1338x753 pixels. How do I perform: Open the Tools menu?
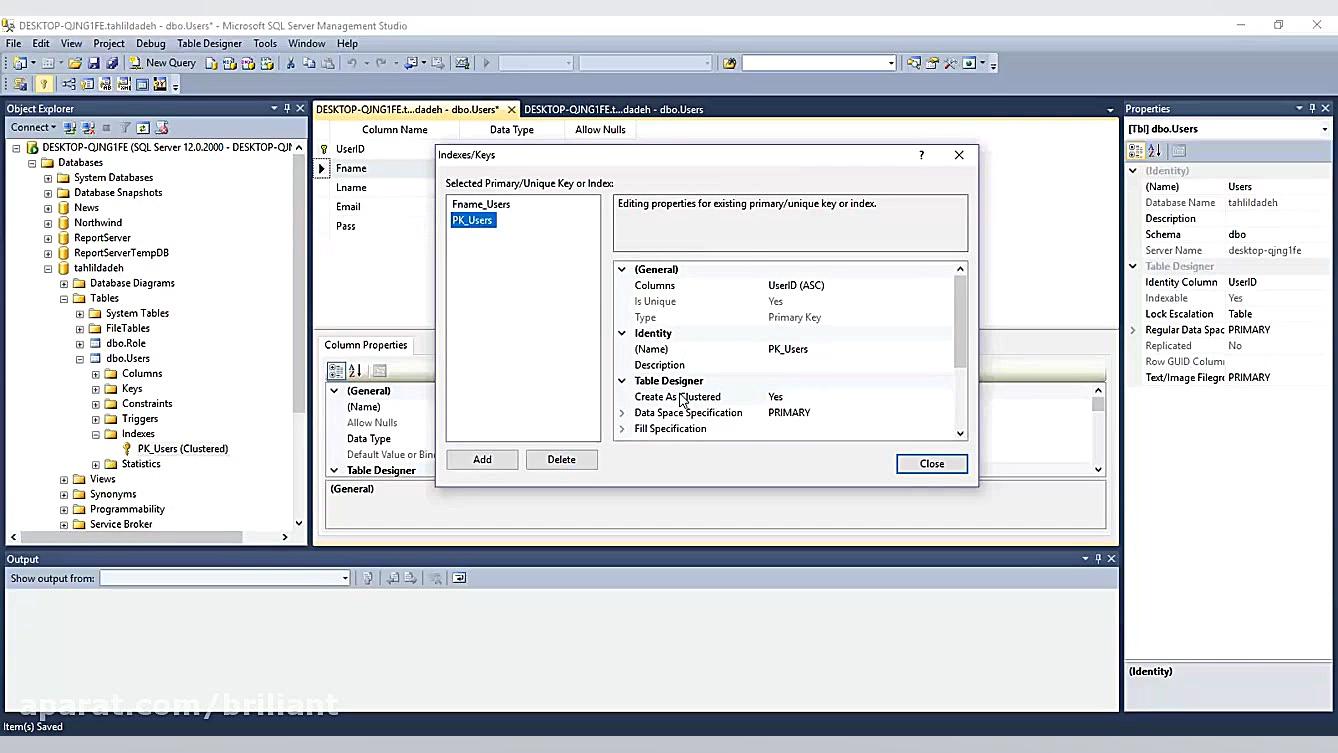[x=264, y=43]
